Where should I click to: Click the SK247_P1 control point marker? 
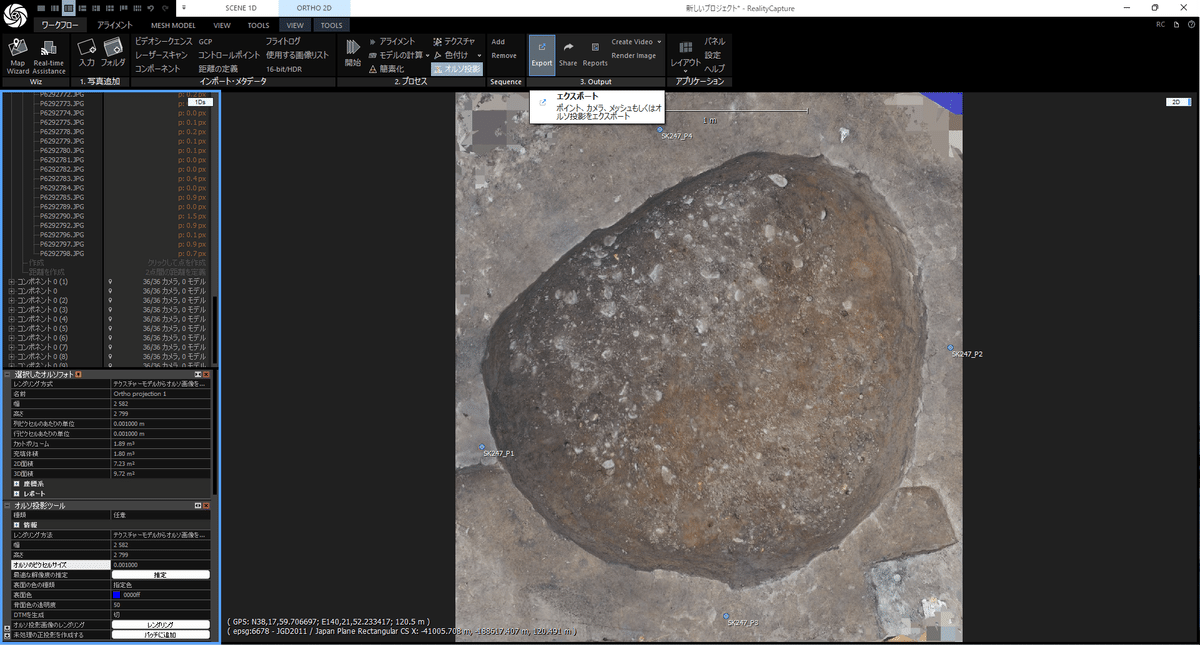pos(482,447)
